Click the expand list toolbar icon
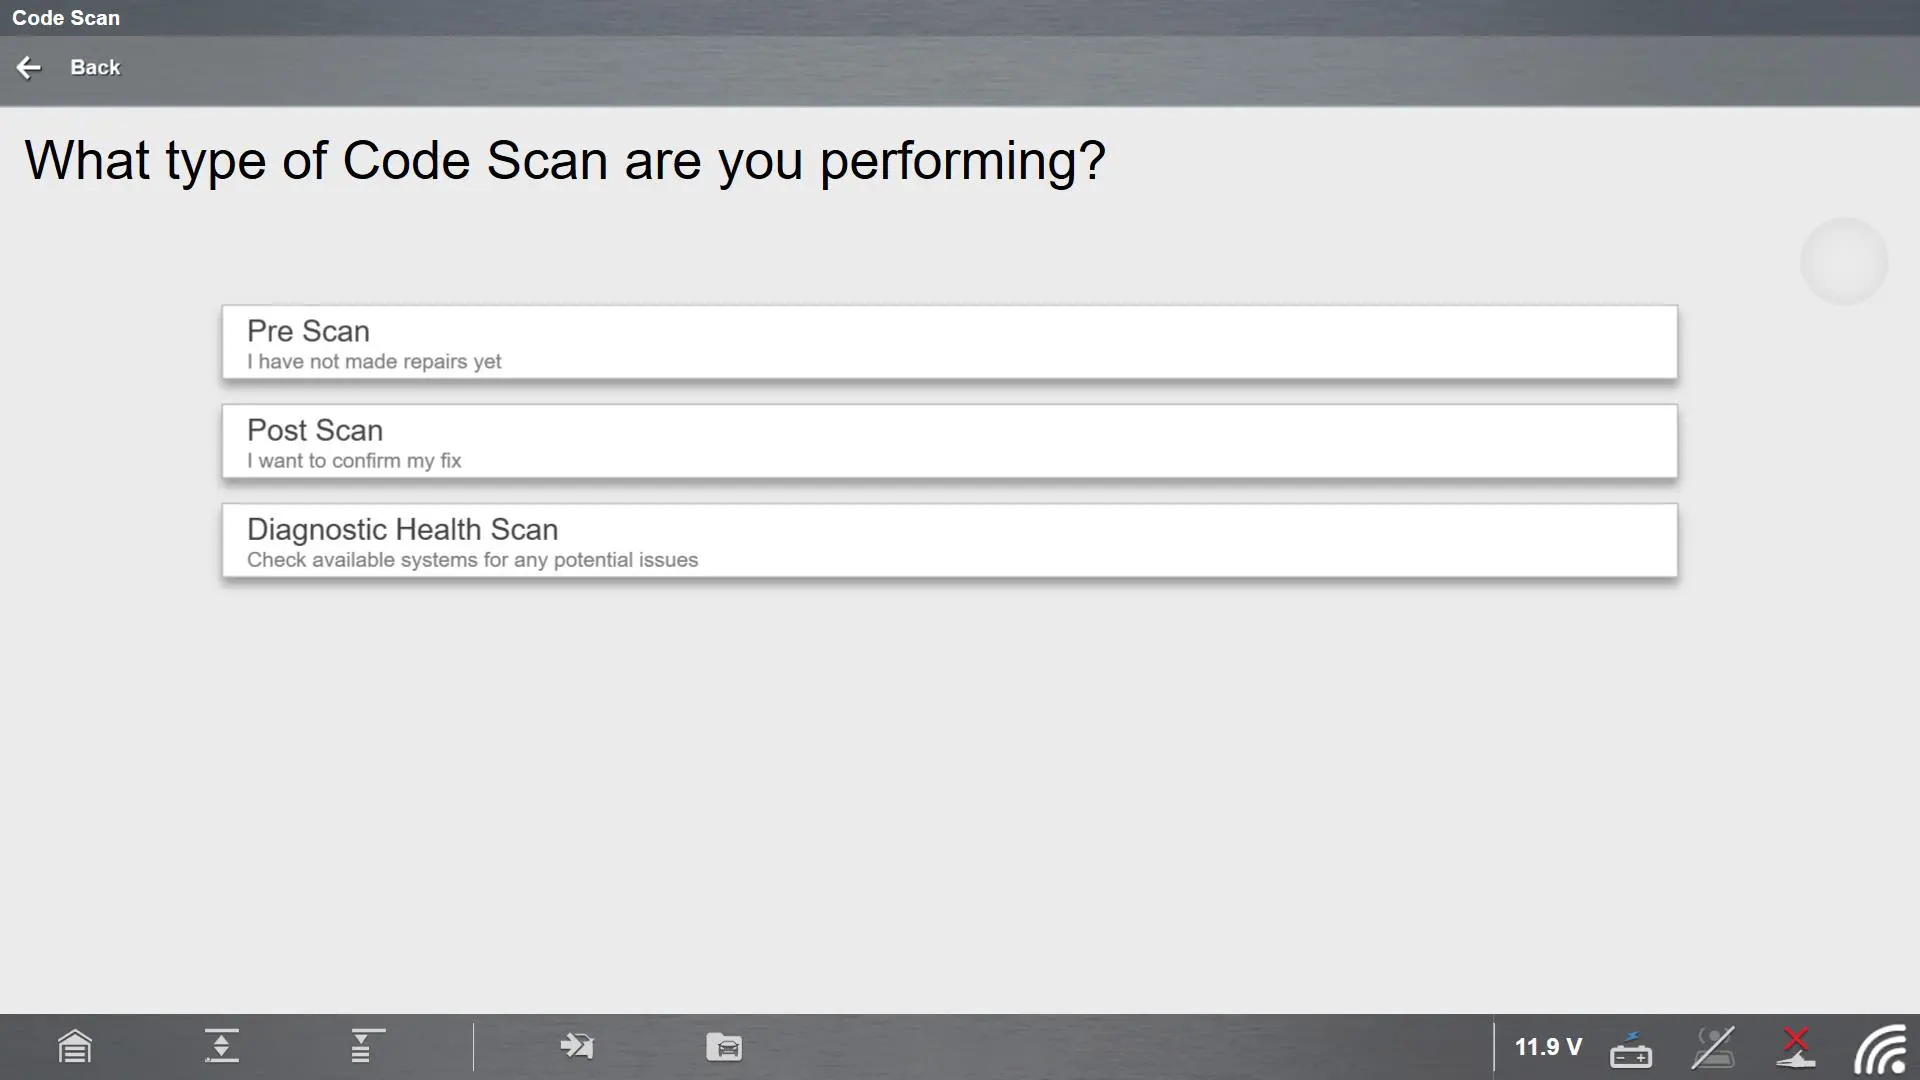The image size is (1920, 1080). coord(366,1046)
